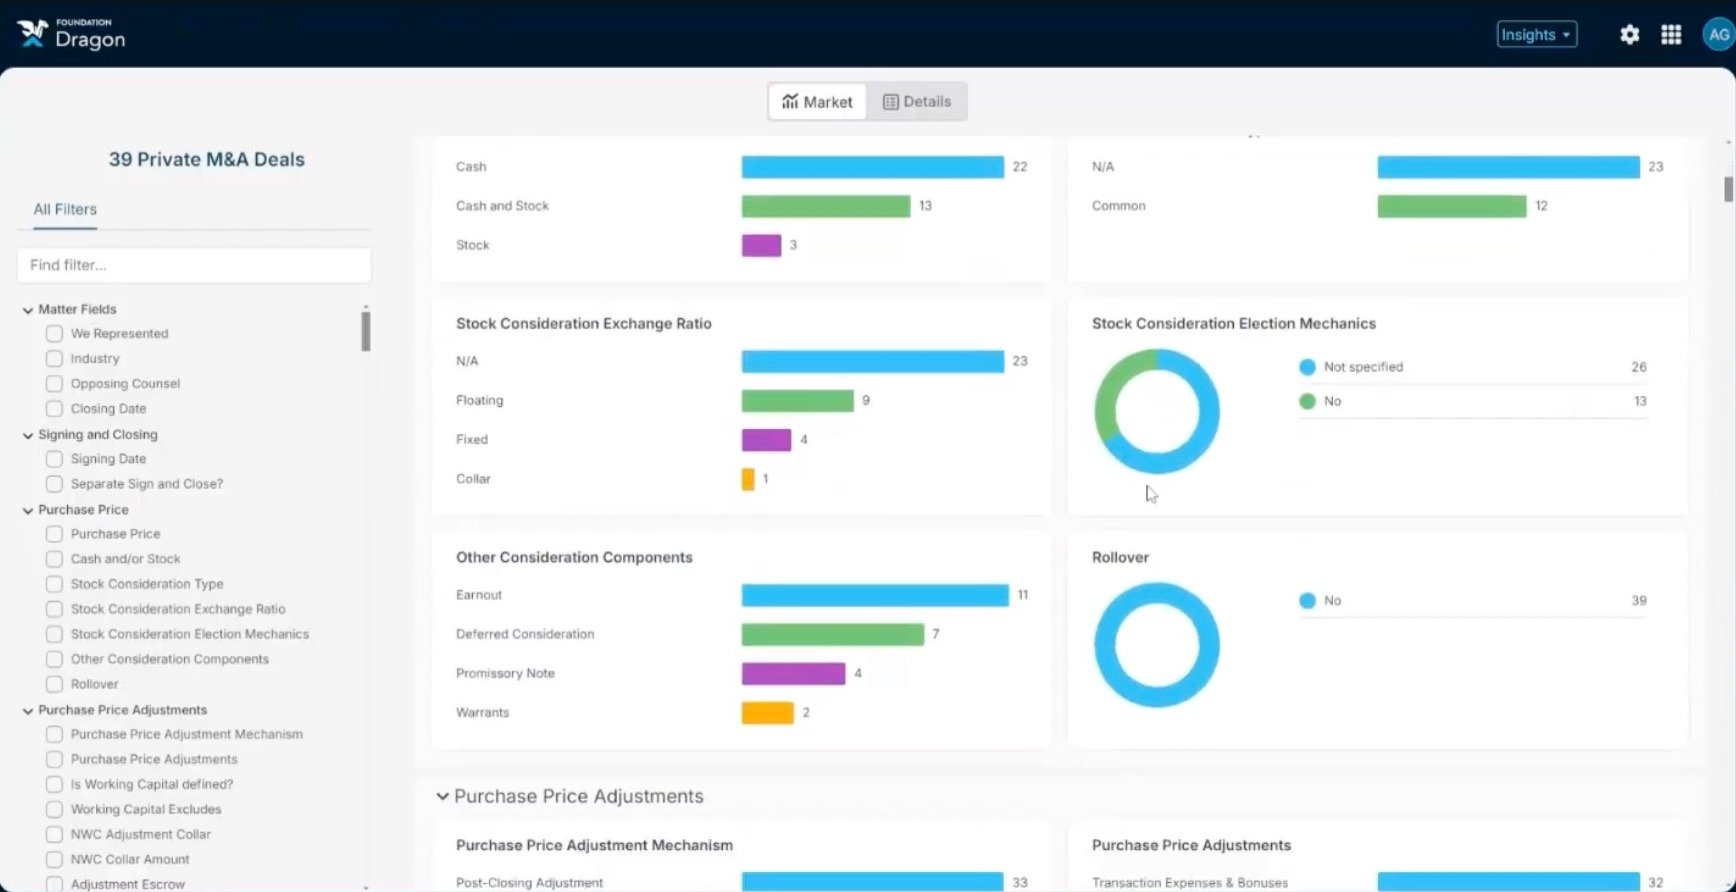Click the green Deferred Consideration bar
This screenshot has height=892, width=1736.
coord(833,634)
